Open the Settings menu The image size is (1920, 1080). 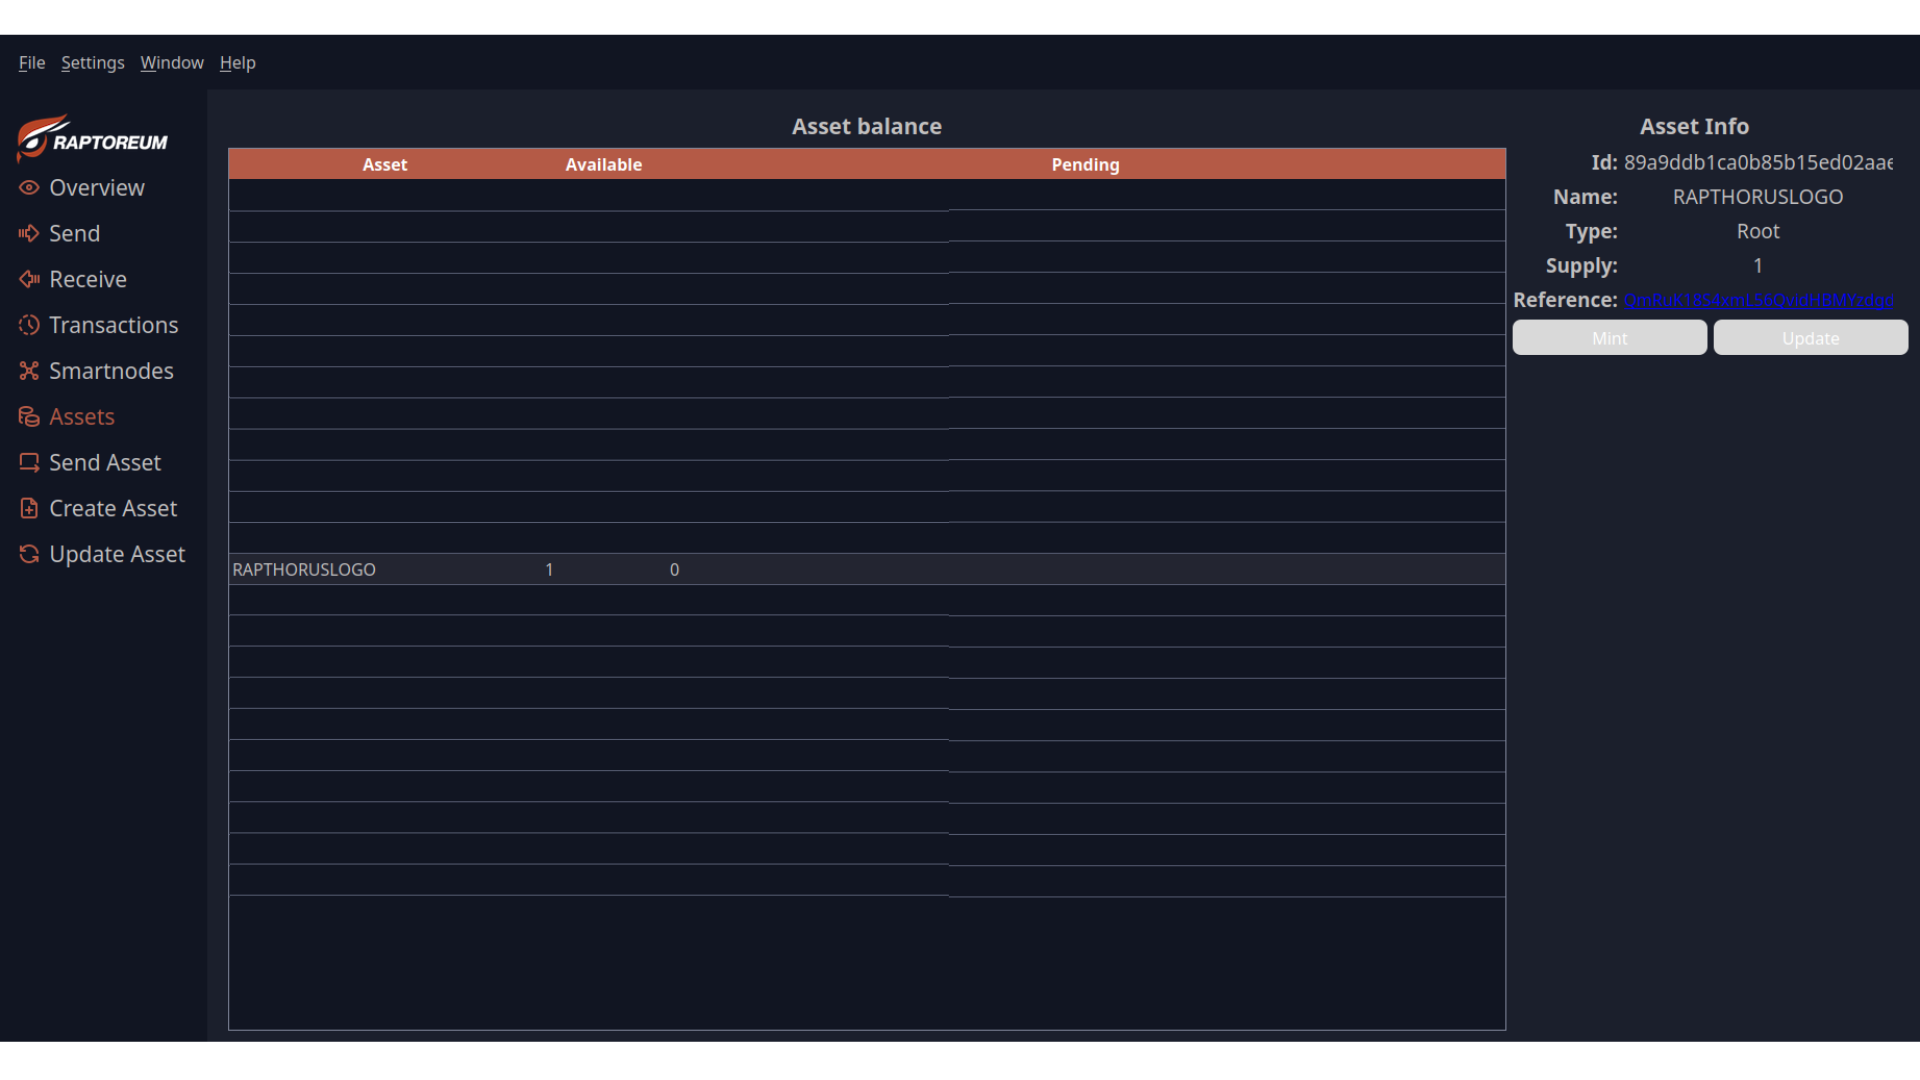[x=93, y=63]
